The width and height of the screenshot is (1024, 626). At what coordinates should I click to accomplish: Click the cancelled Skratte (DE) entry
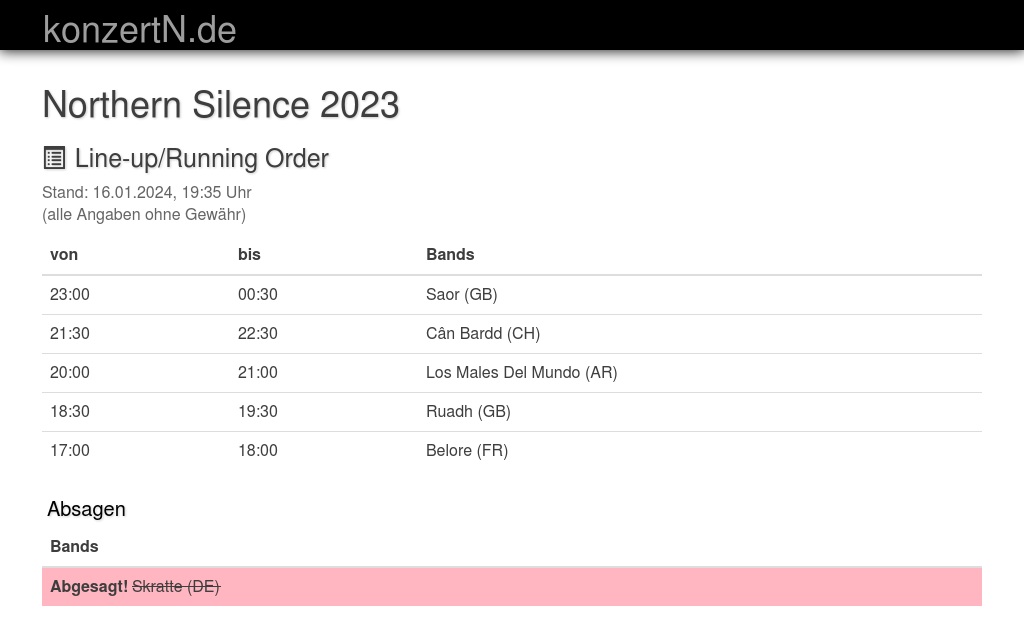176,586
